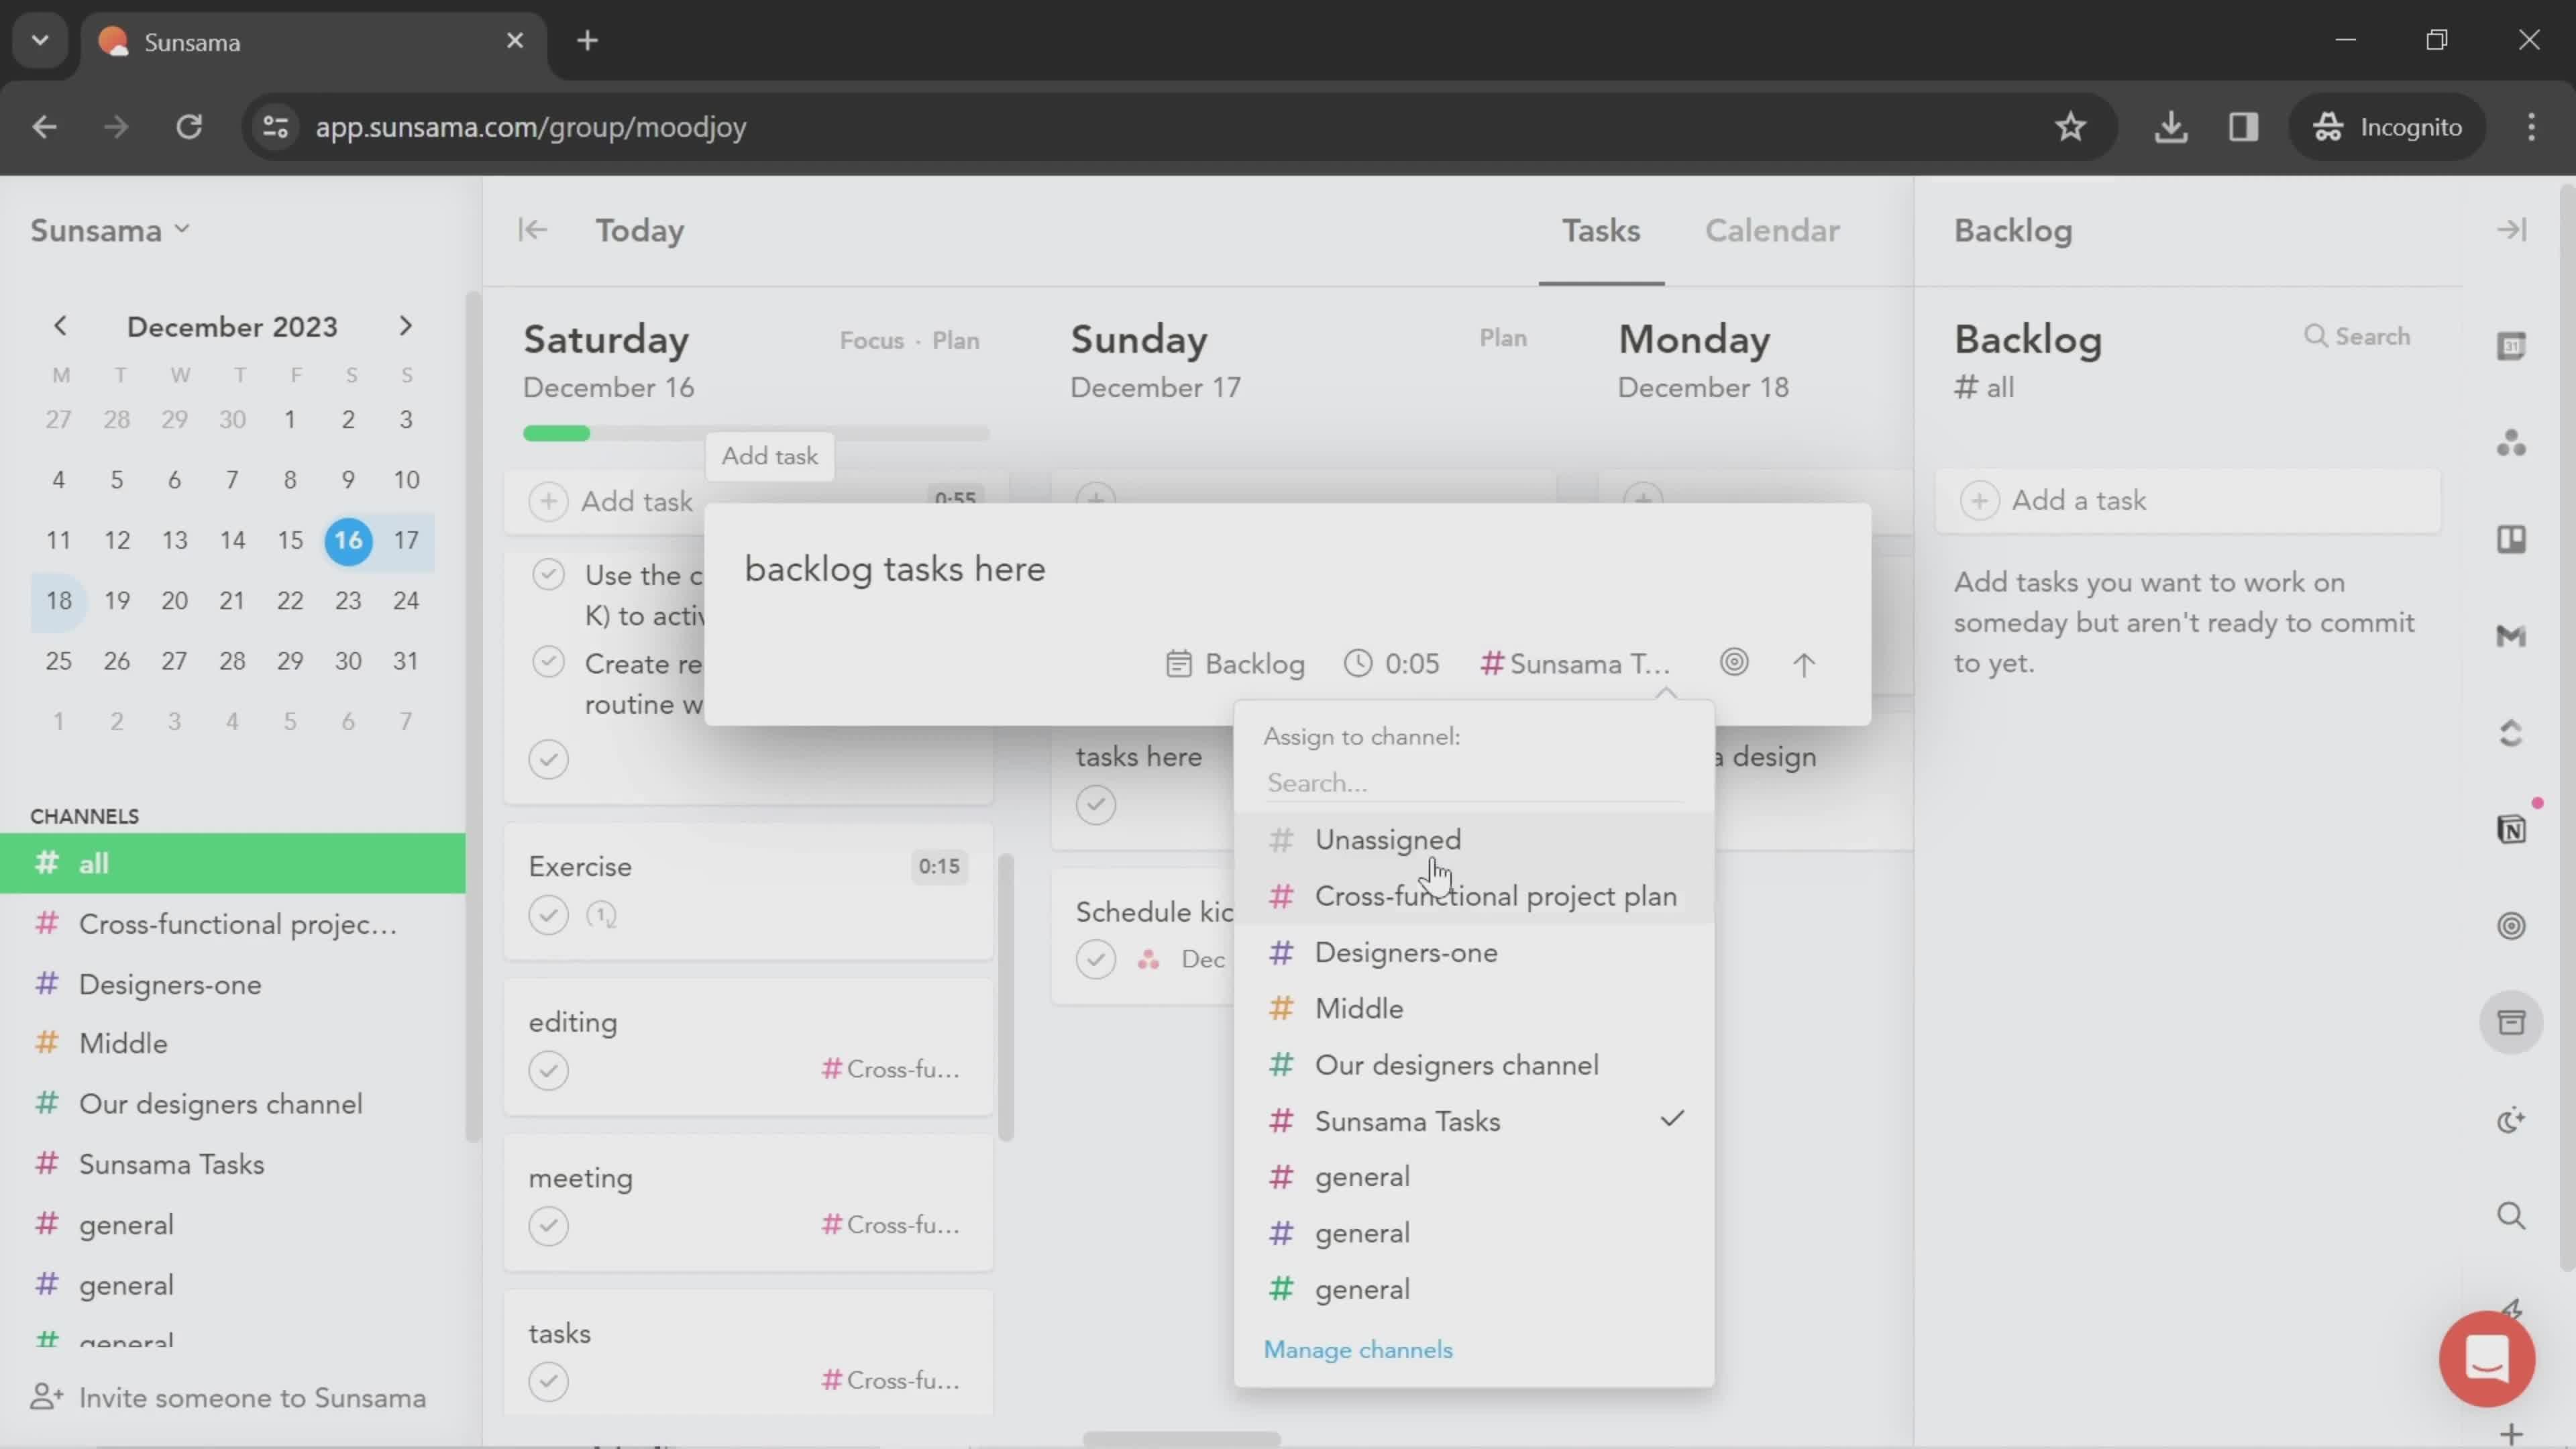Click the repeat icon on Exercise task
The height and width of the screenshot is (1449, 2576).
coord(601,915)
